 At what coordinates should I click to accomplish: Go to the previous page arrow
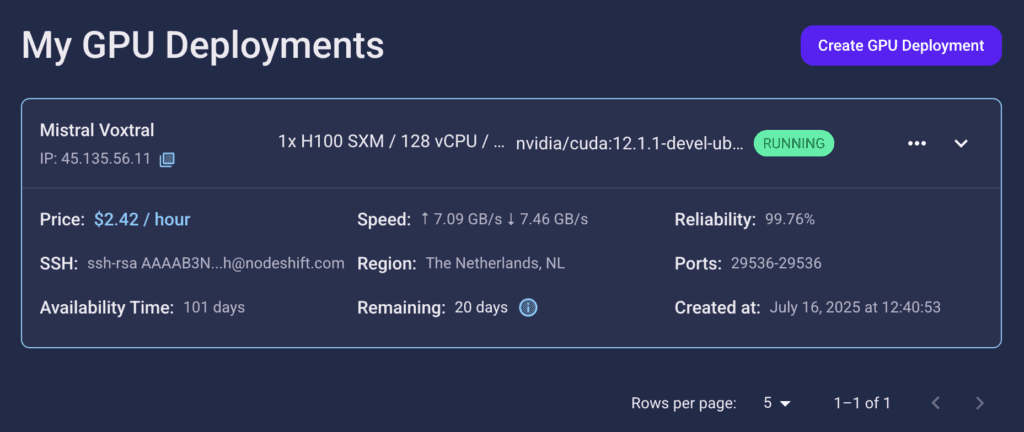(935, 403)
